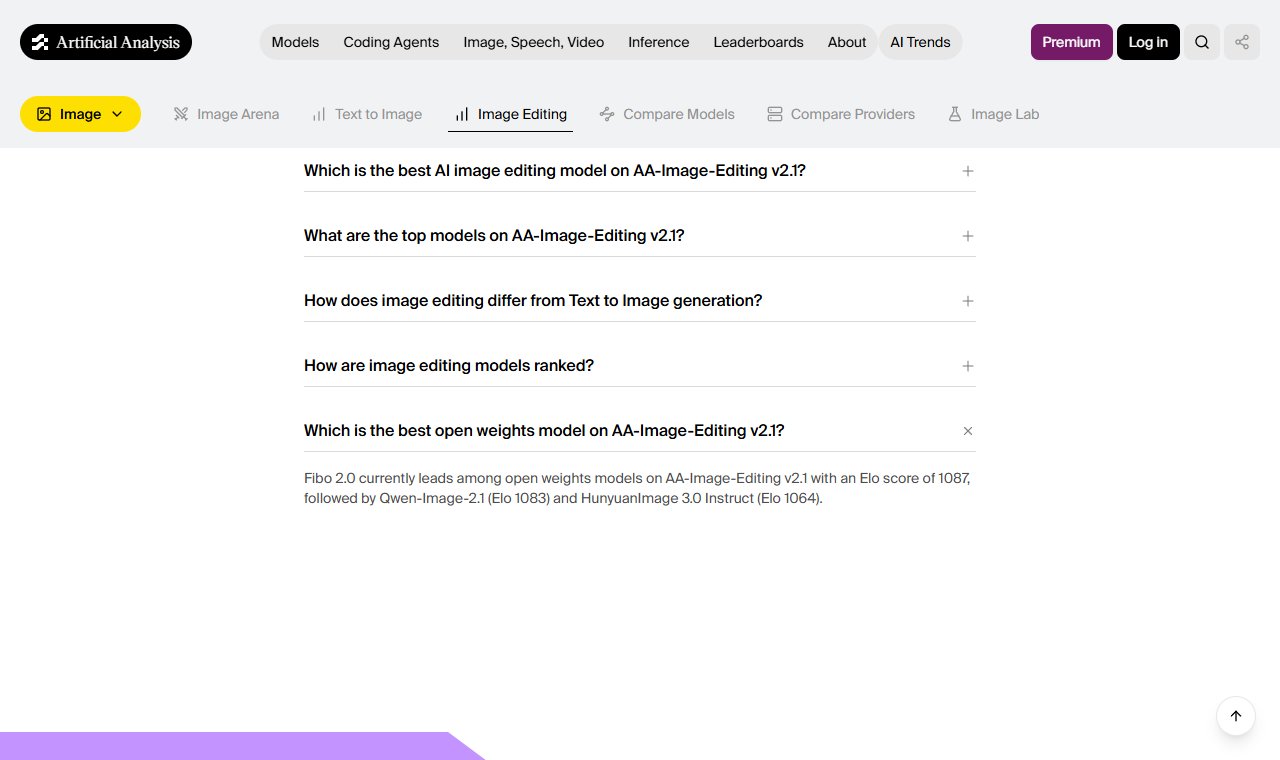
Task: Click the Log in button
Action: (1148, 42)
